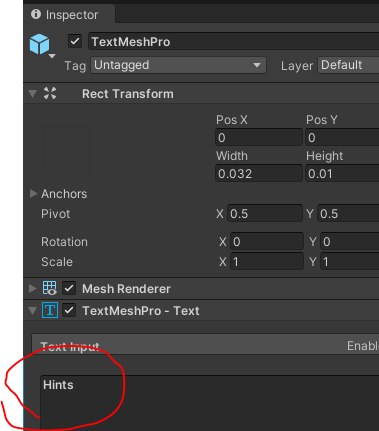Open the Untagged tag dropdown
This screenshot has height=431, width=379.
(x=178, y=65)
